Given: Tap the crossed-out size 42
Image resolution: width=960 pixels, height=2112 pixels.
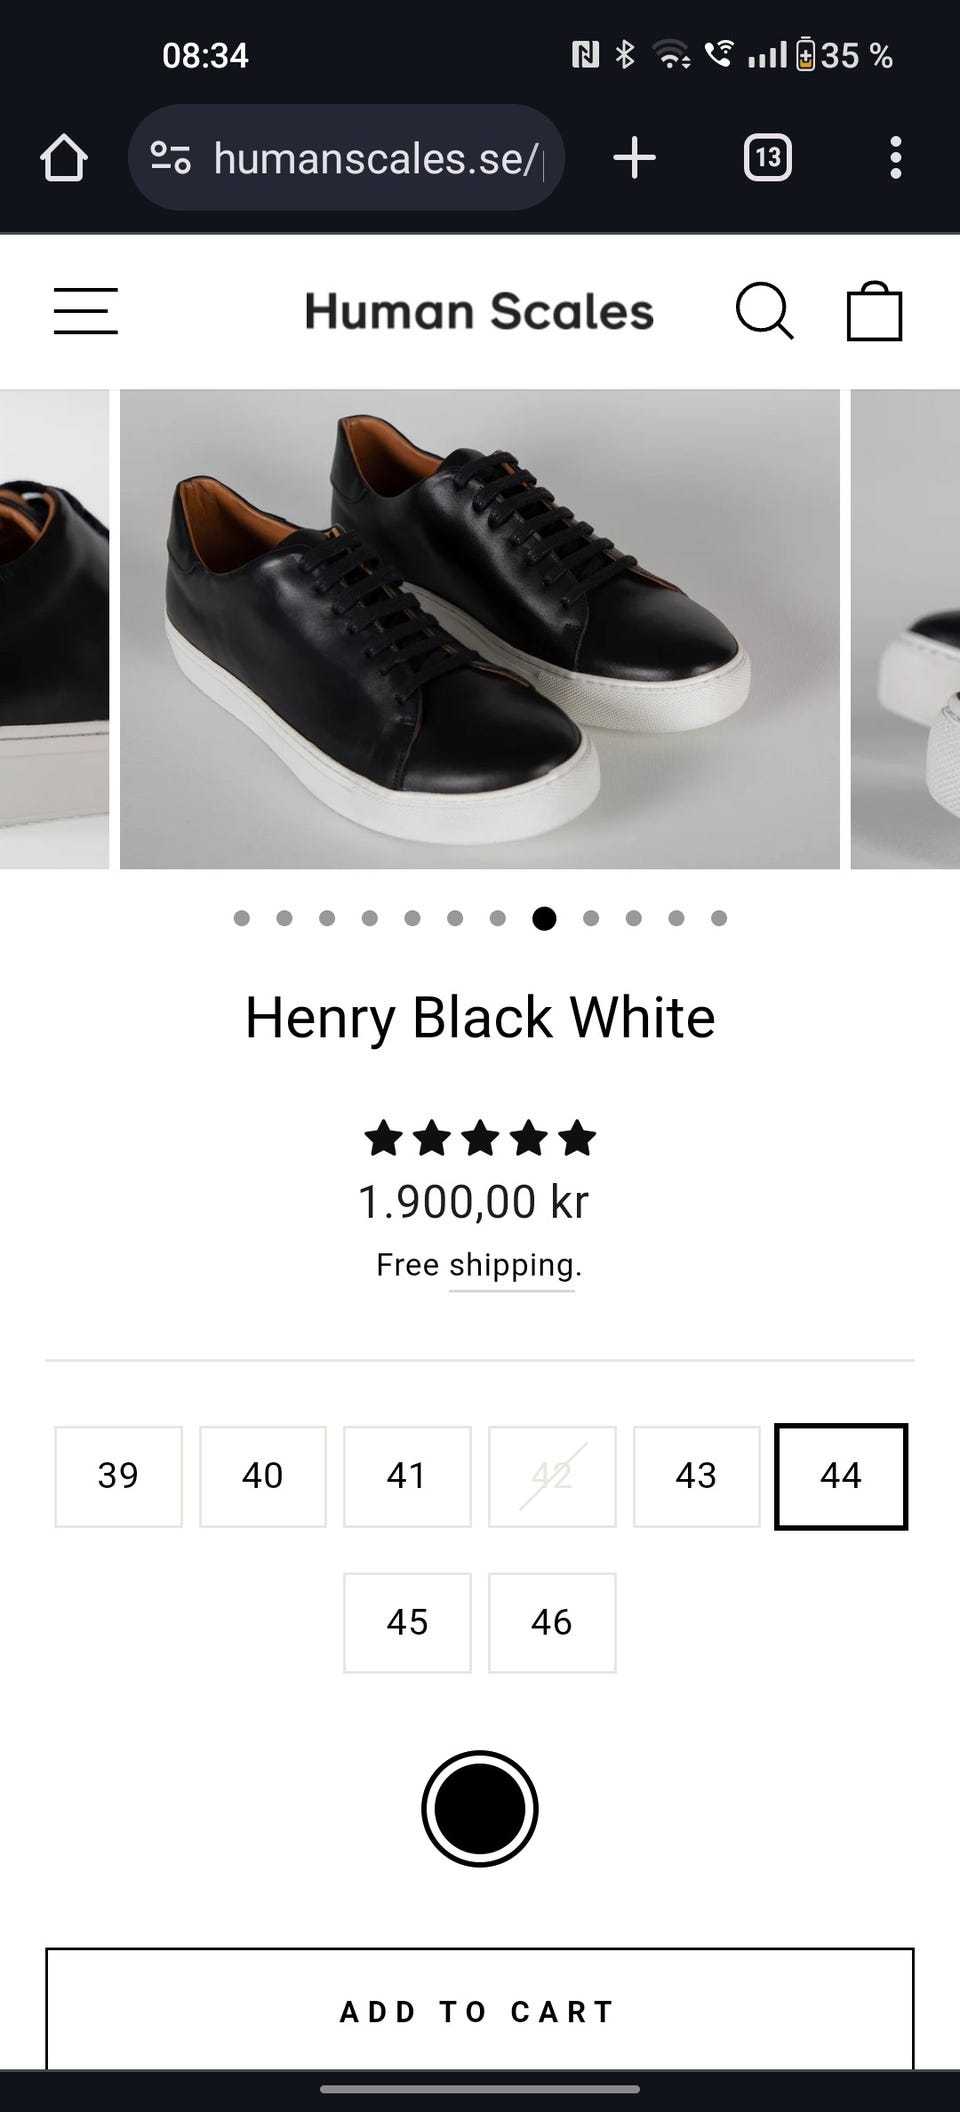Looking at the screenshot, I should 552,1476.
